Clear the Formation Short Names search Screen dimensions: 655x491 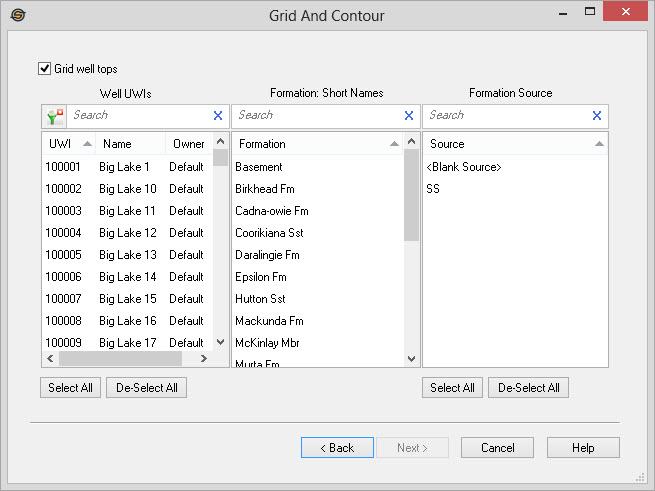408,116
